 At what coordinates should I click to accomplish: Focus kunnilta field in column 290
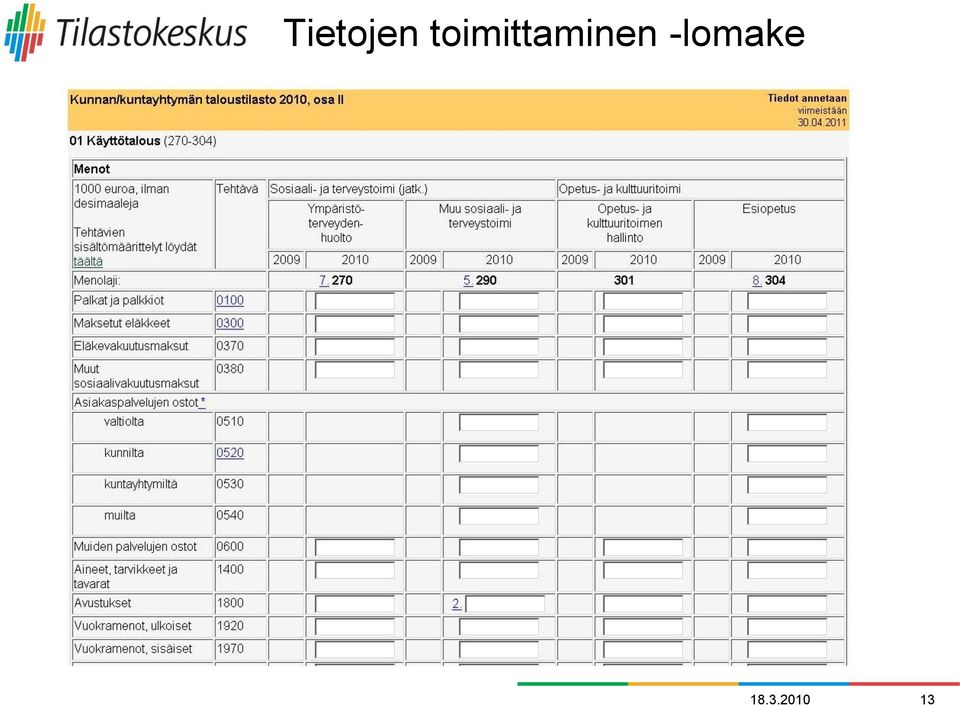(x=499, y=453)
